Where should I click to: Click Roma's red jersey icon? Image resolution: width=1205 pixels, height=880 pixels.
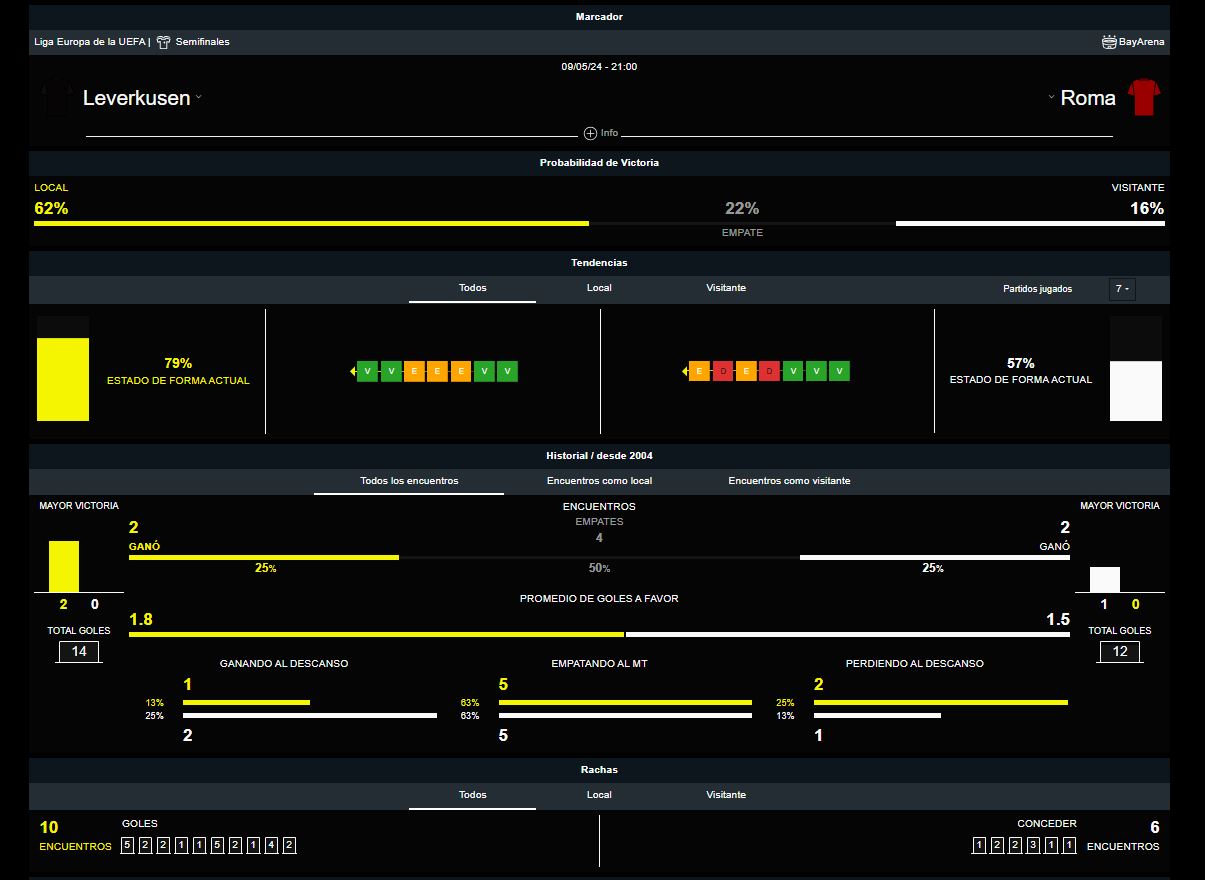click(x=1143, y=98)
